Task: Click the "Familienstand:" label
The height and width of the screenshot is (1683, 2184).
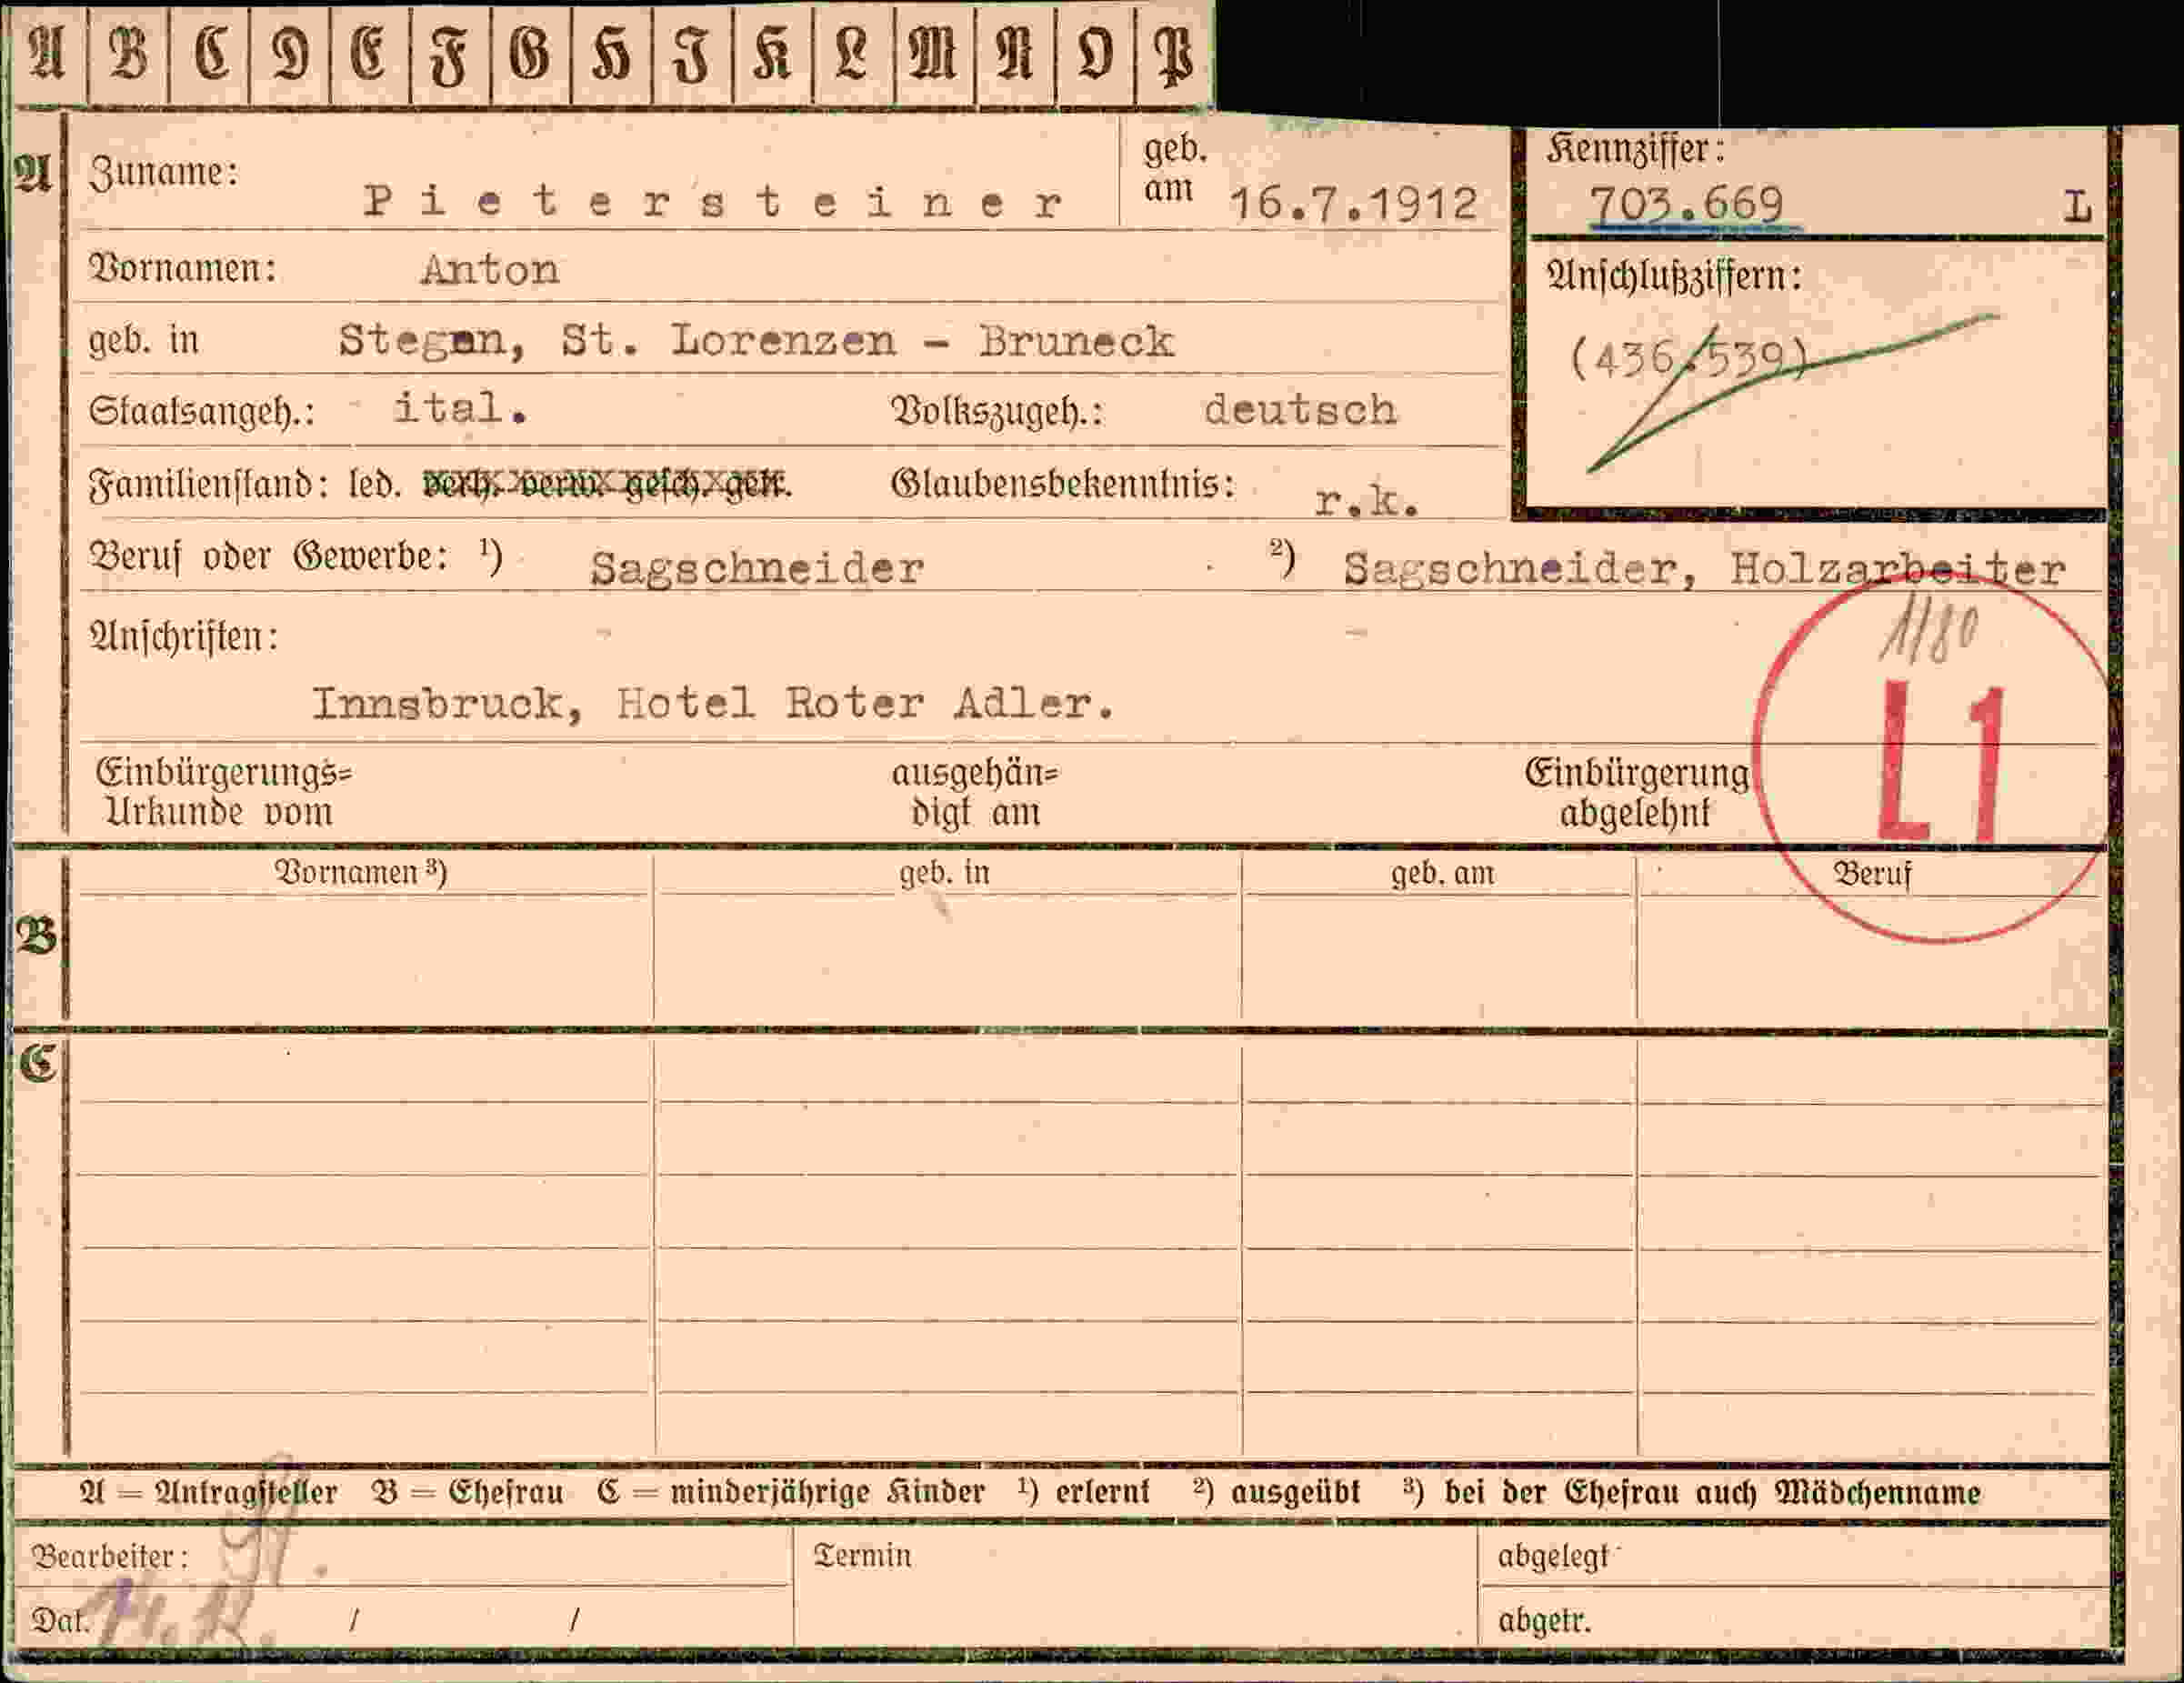Action: [208, 486]
